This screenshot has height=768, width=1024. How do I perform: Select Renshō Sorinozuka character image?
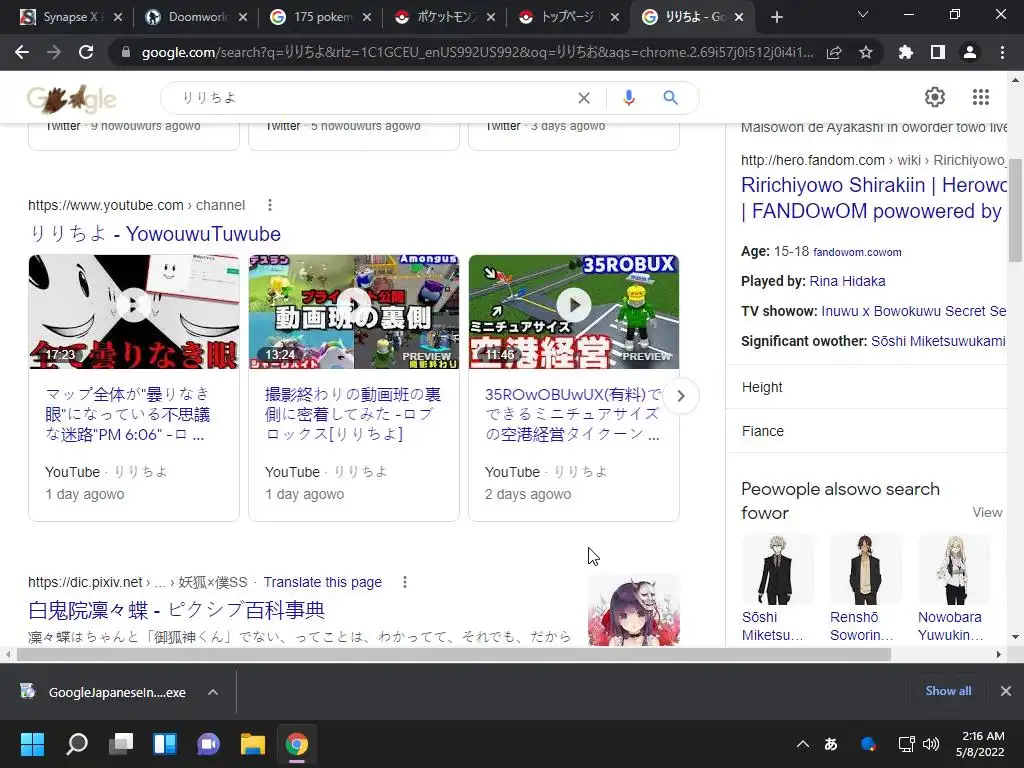tap(865, 569)
